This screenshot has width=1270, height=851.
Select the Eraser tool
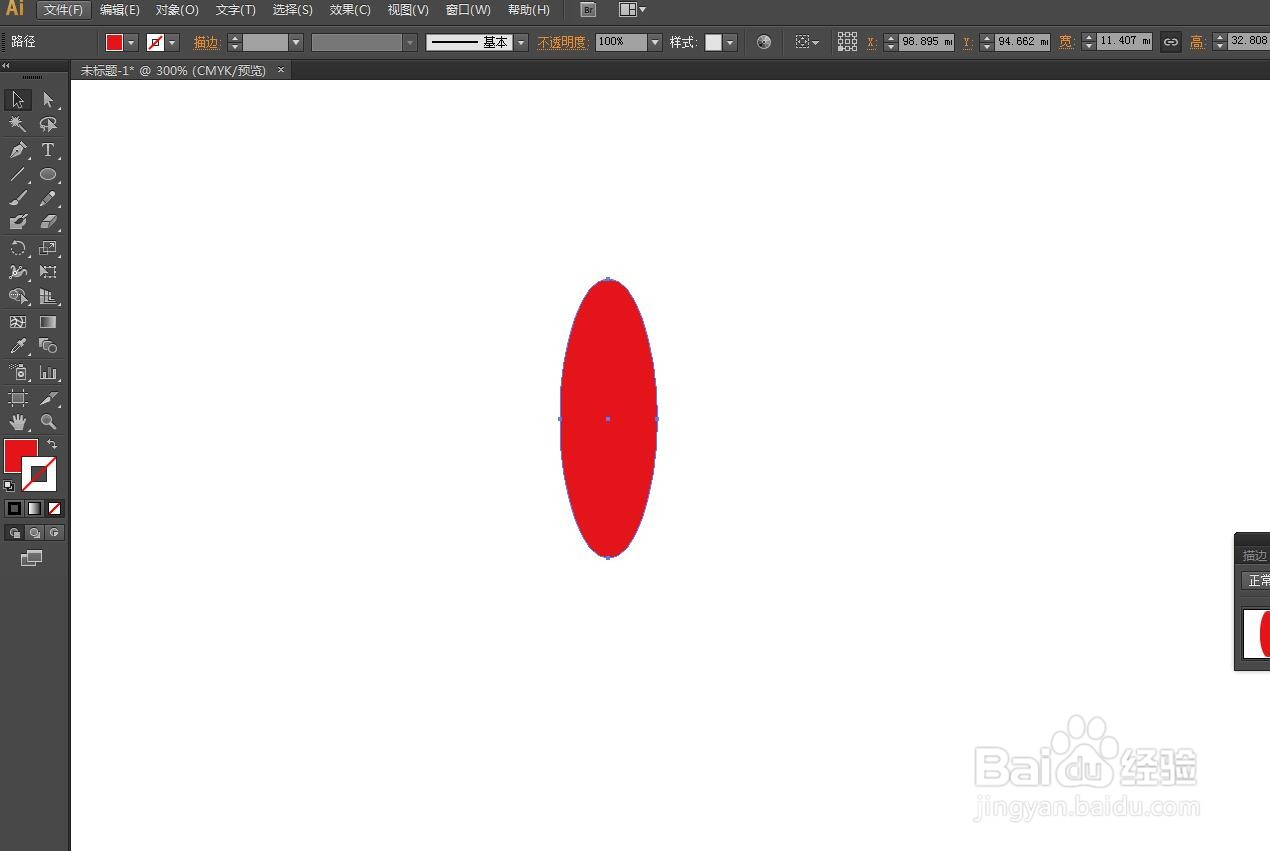click(48, 223)
